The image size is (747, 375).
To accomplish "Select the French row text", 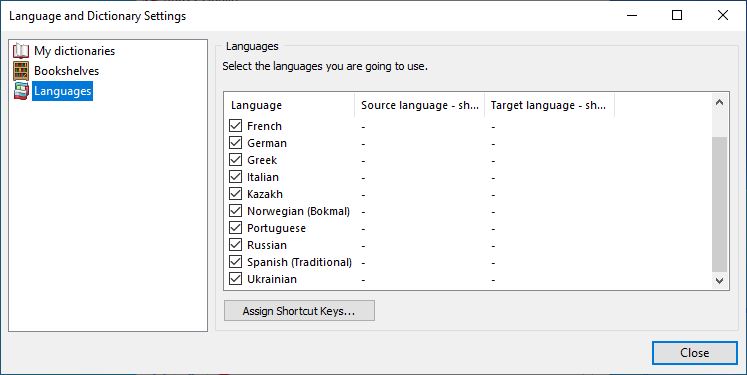I will [264, 126].
